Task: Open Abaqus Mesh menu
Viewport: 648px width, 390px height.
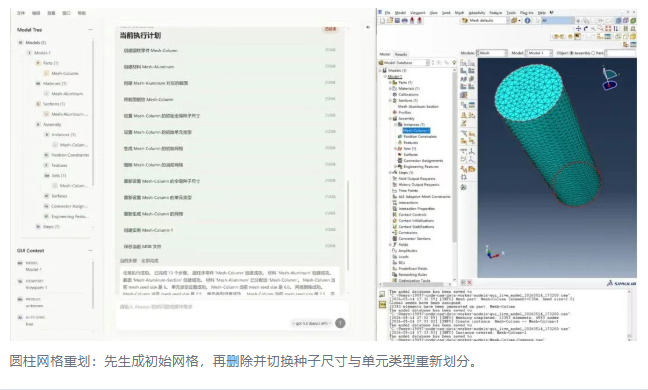Action: click(459, 13)
